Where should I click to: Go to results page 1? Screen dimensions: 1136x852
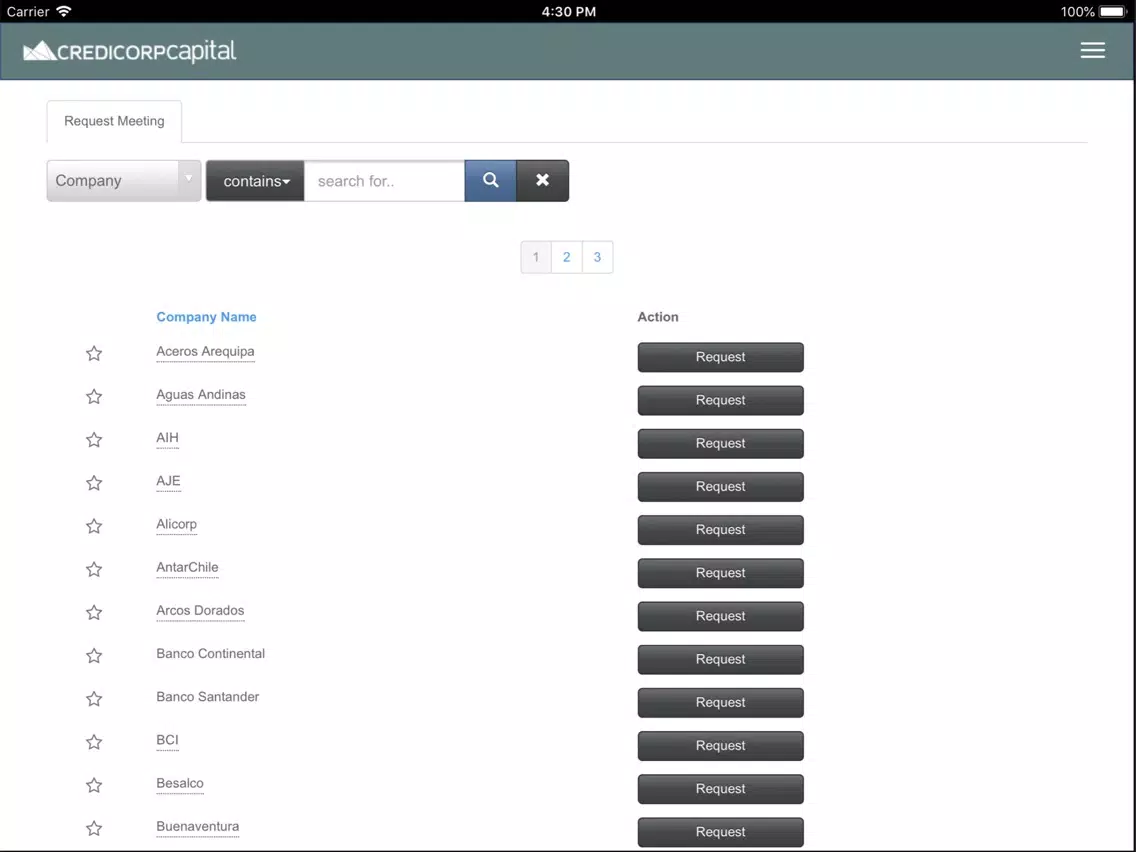(536, 257)
